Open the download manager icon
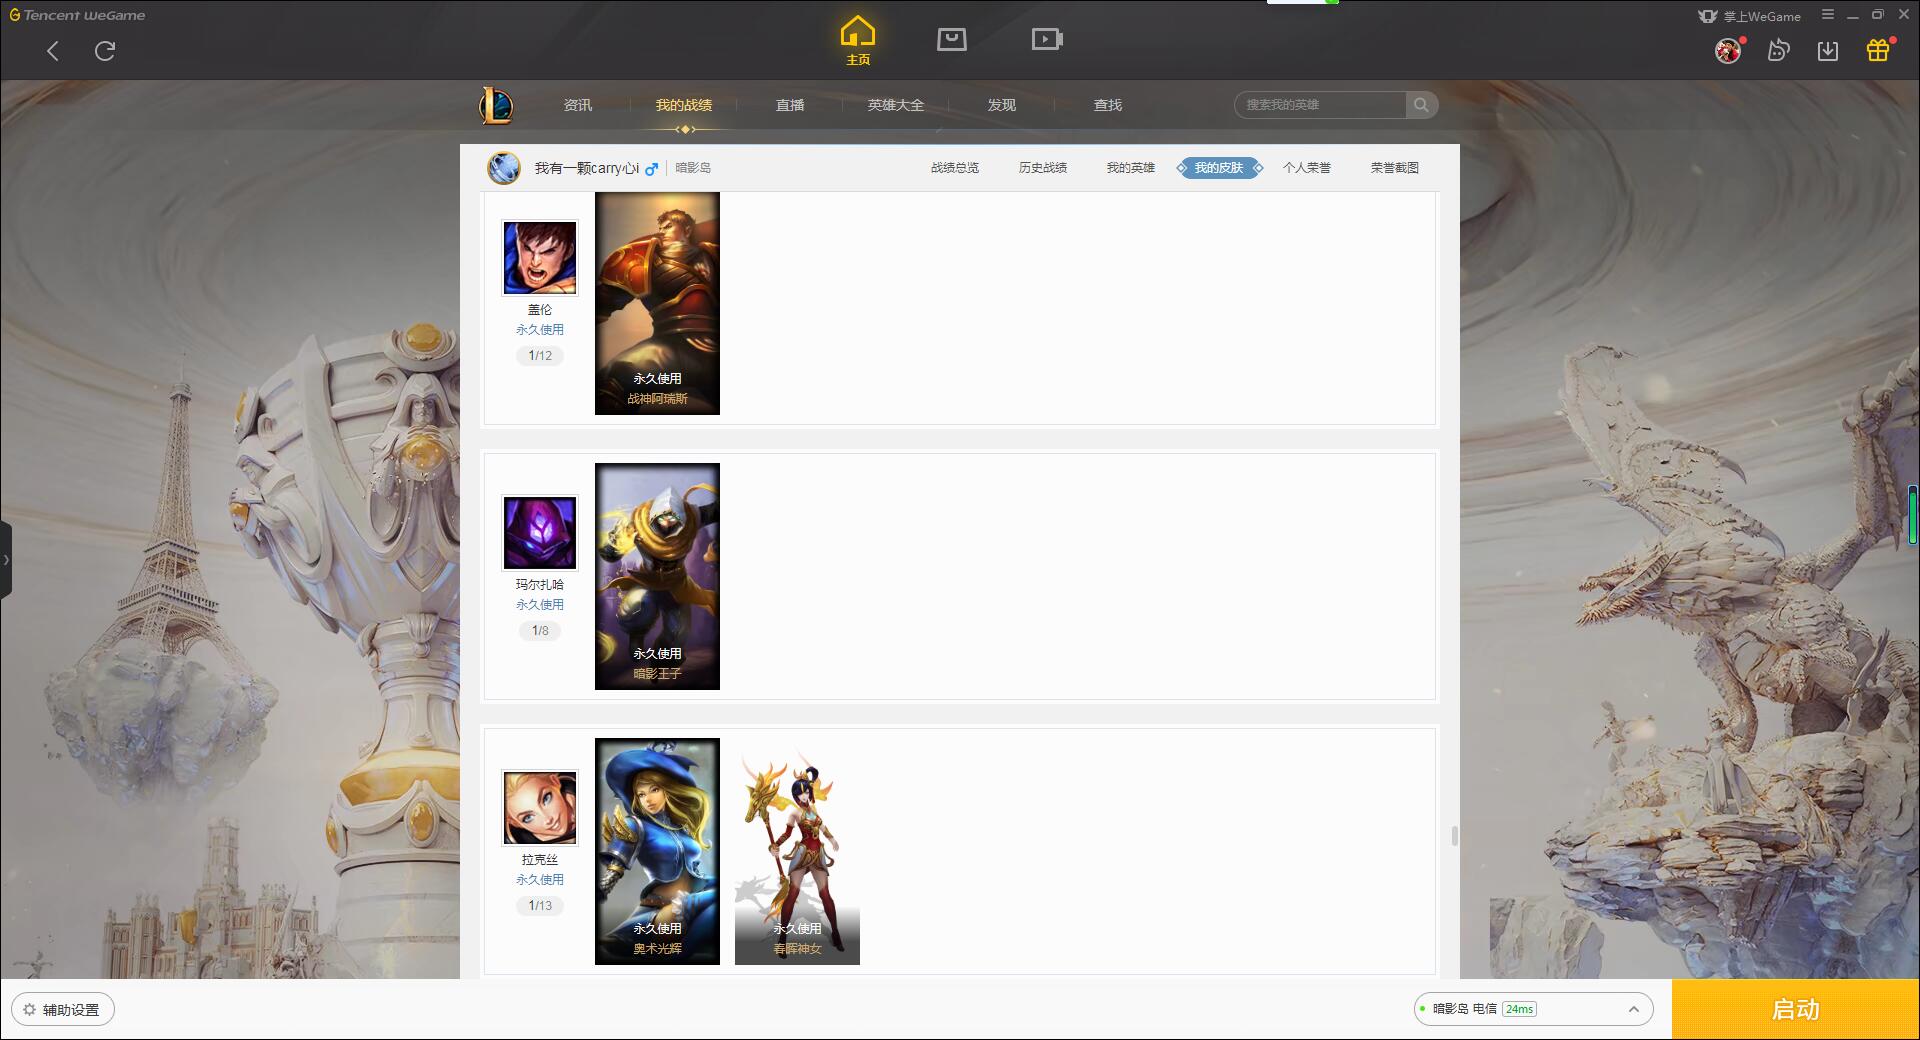The image size is (1920, 1040). click(x=1828, y=50)
